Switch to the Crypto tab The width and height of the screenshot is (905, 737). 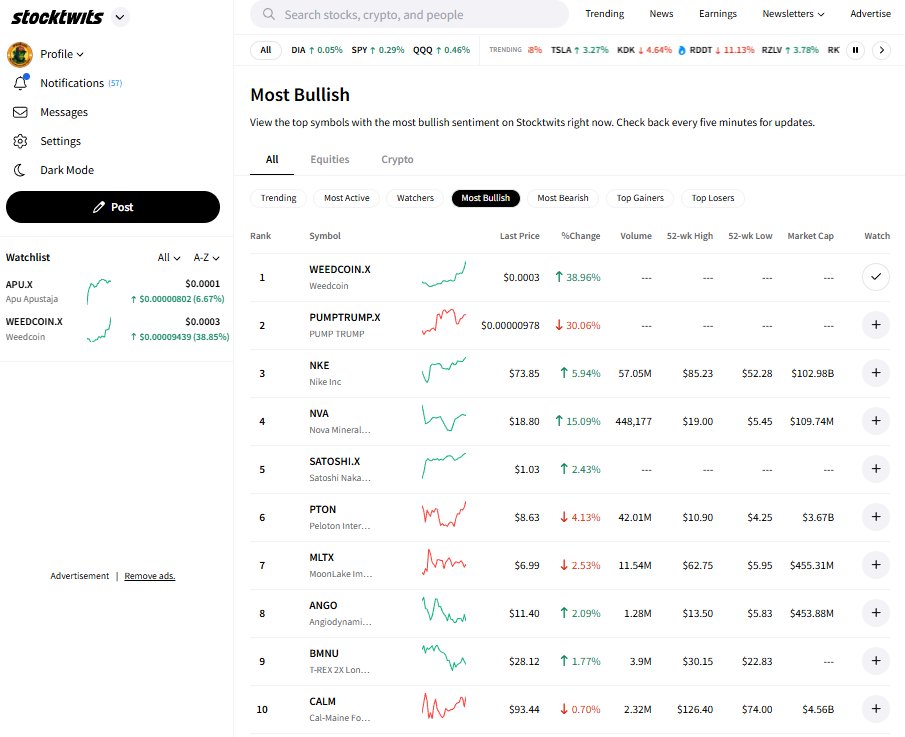[397, 159]
